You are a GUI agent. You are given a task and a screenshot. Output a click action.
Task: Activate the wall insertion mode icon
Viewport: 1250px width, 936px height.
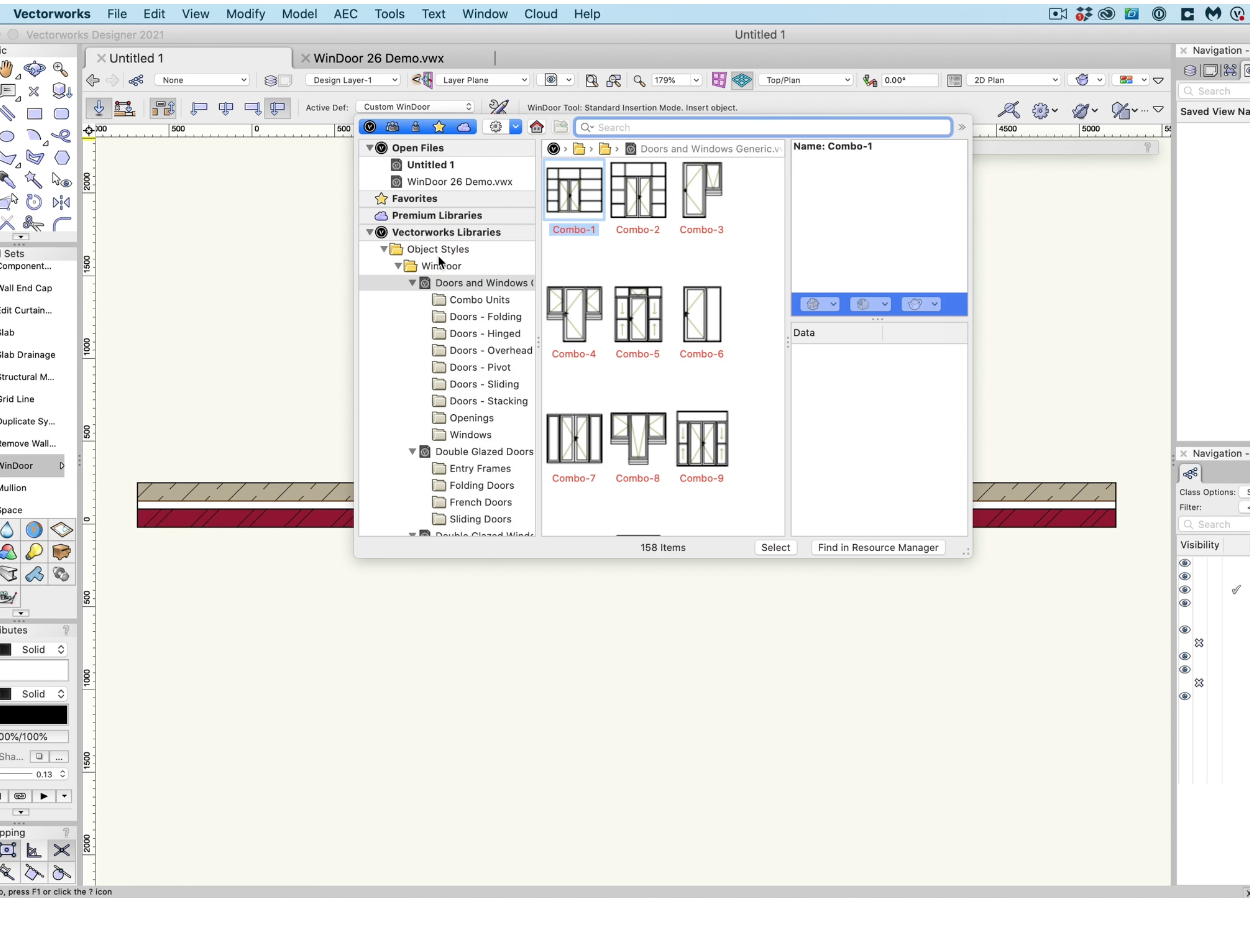coord(124,109)
